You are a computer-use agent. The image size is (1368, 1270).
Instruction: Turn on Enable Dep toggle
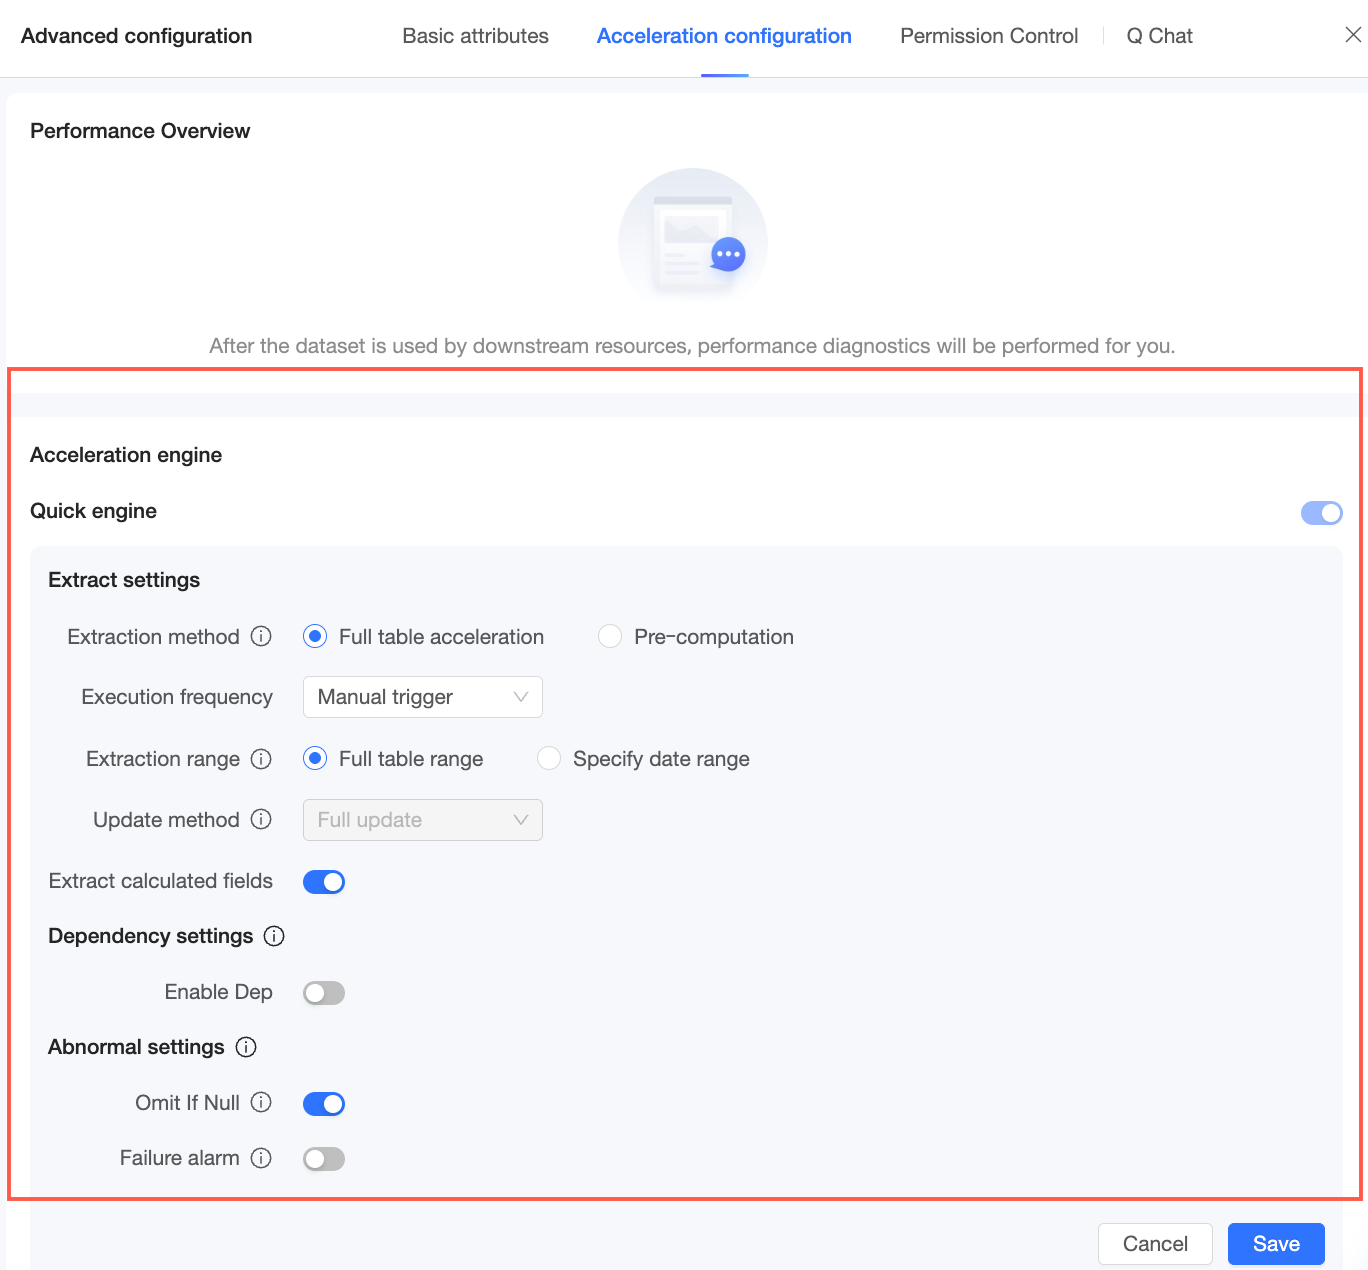[x=324, y=993]
